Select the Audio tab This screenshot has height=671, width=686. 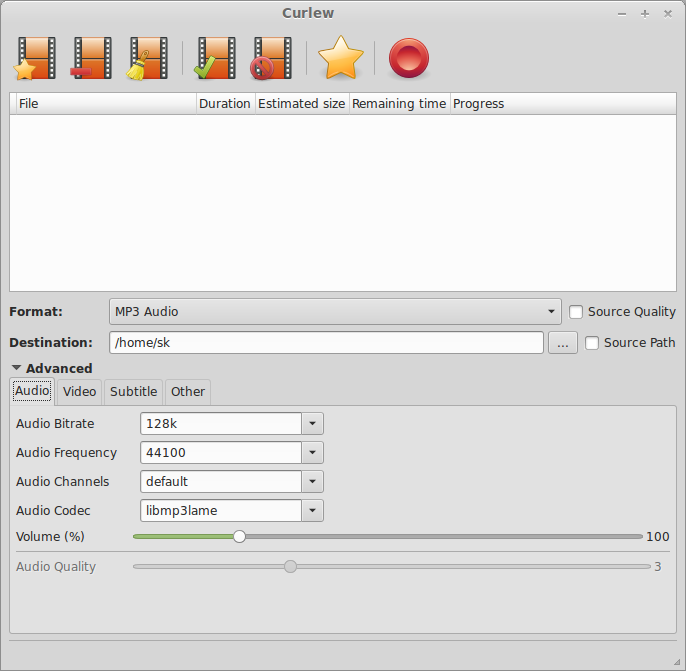[x=32, y=391]
